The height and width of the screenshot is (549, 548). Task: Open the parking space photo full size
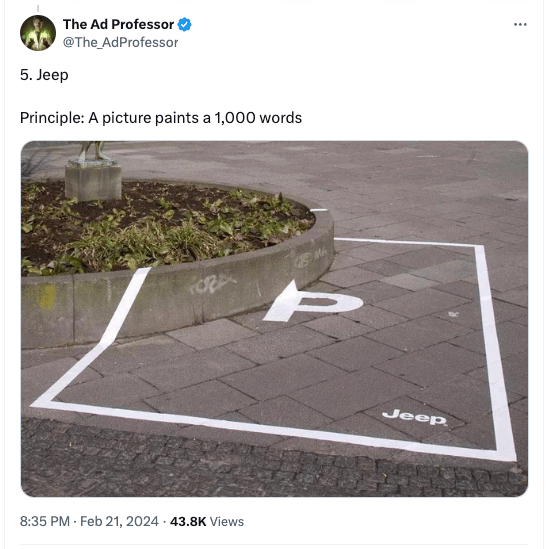(274, 319)
